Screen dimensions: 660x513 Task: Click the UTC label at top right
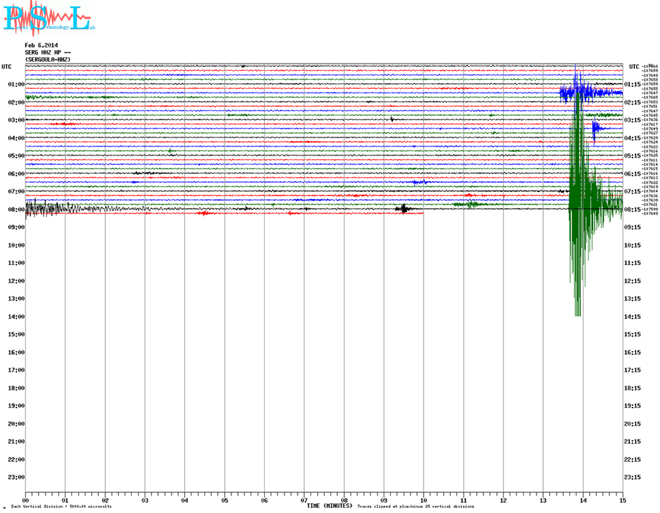click(x=634, y=66)
